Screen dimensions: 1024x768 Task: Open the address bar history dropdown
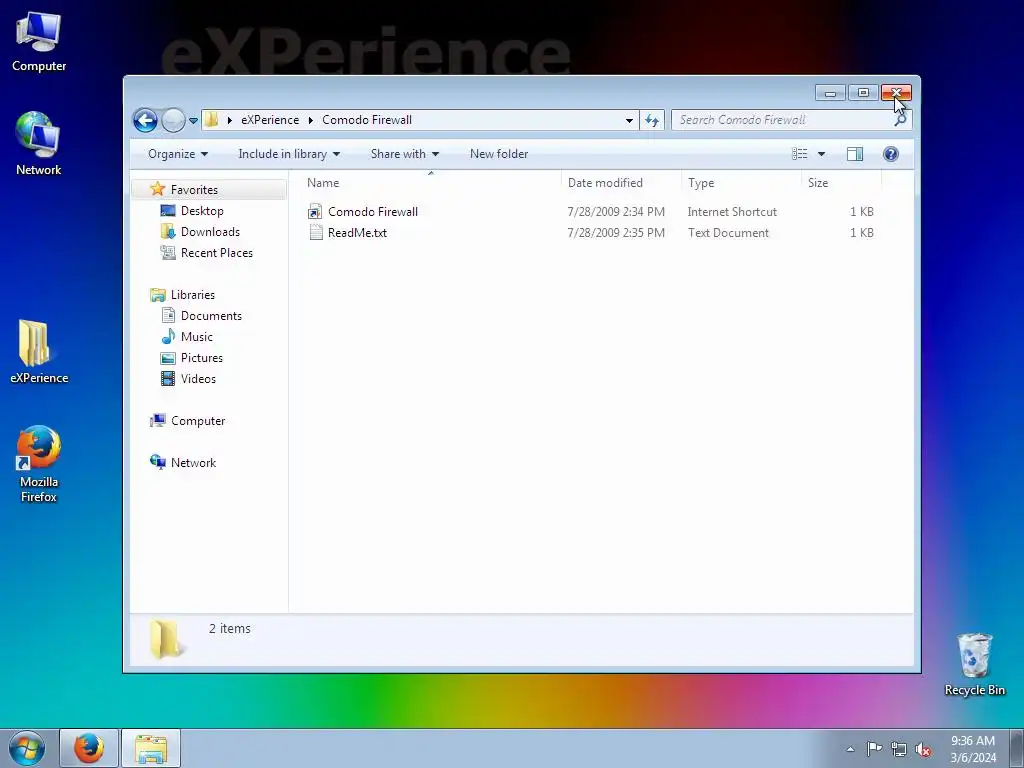click(x=629, y=120)
